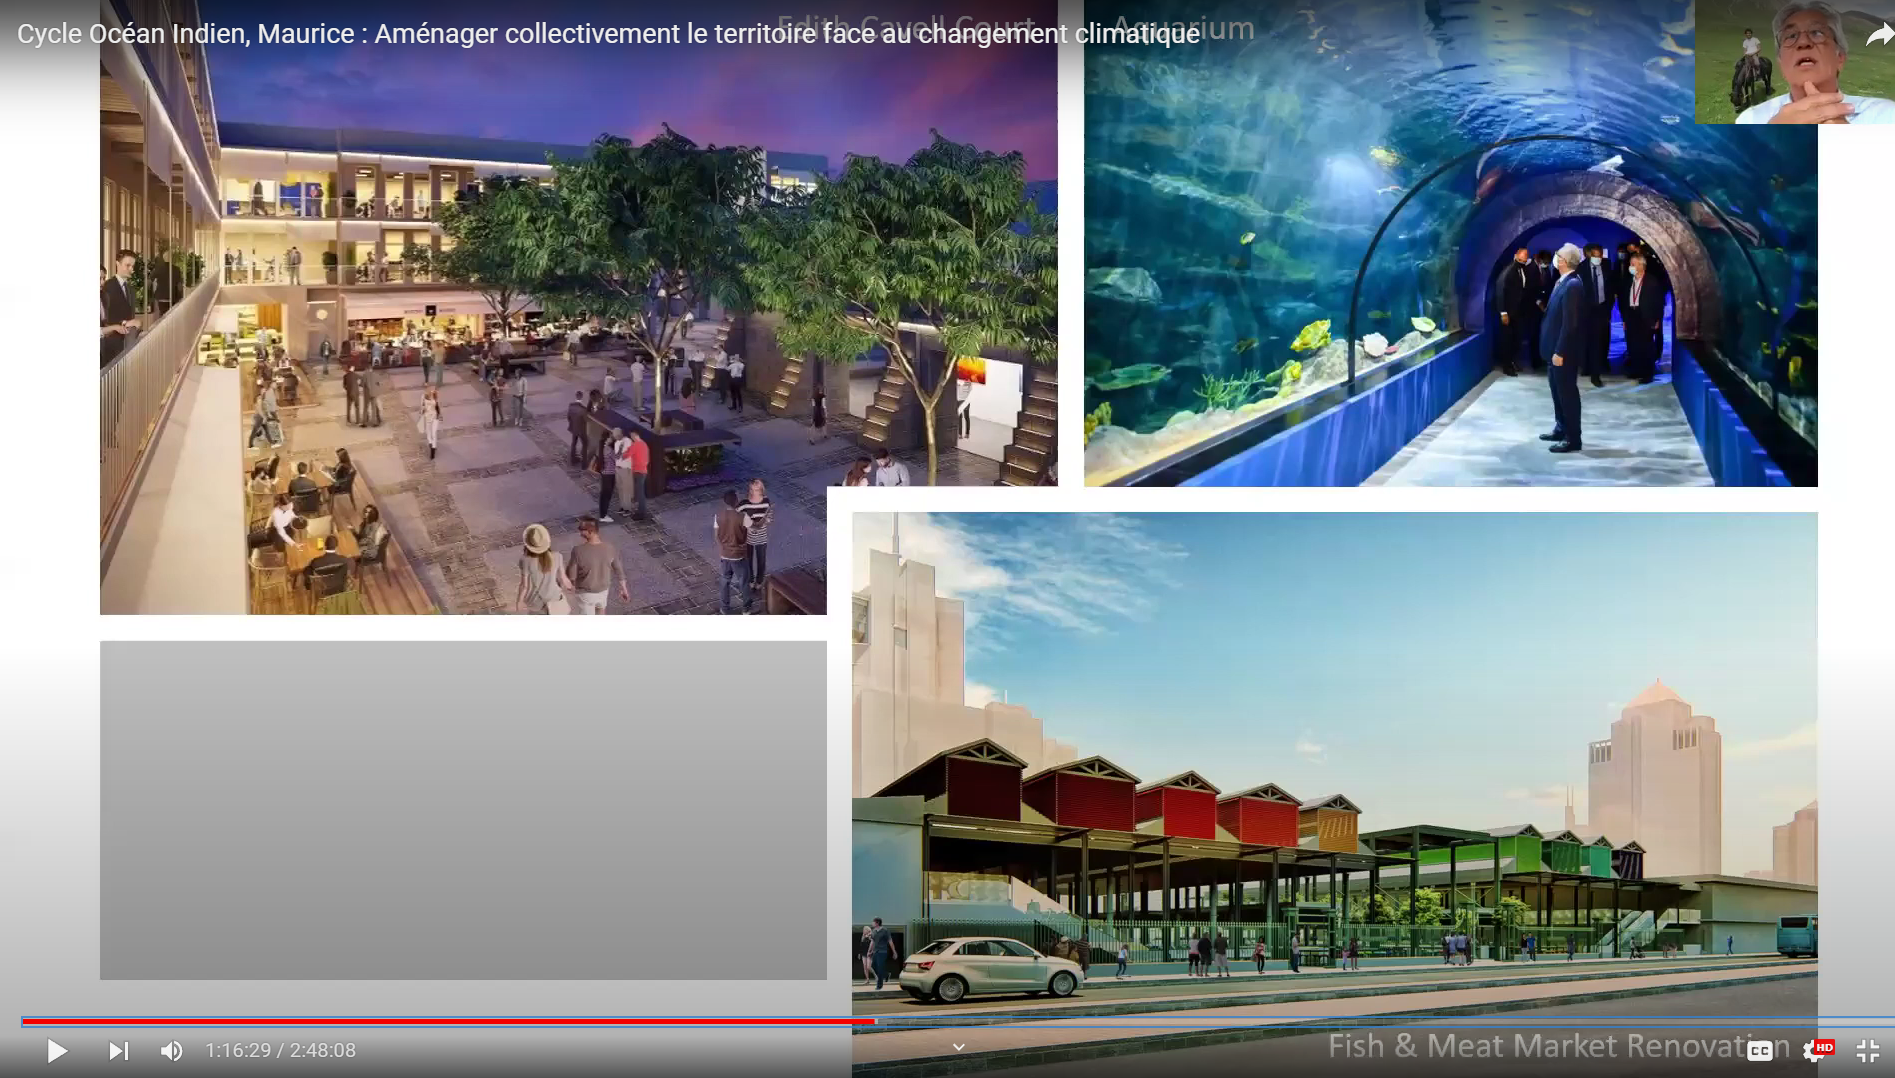Open video title link at top

pyautogui.click(x=608, y=33)
